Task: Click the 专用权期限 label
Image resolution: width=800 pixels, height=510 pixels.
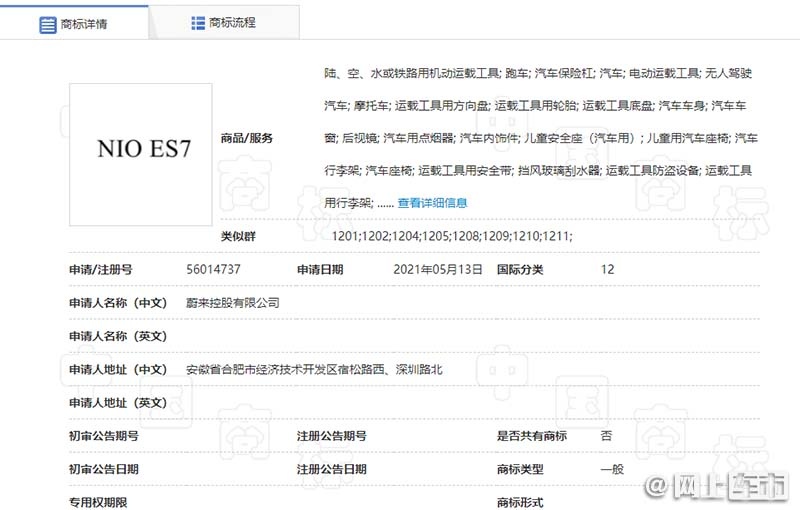Action: pyautogui.click(x=98, y=502)
